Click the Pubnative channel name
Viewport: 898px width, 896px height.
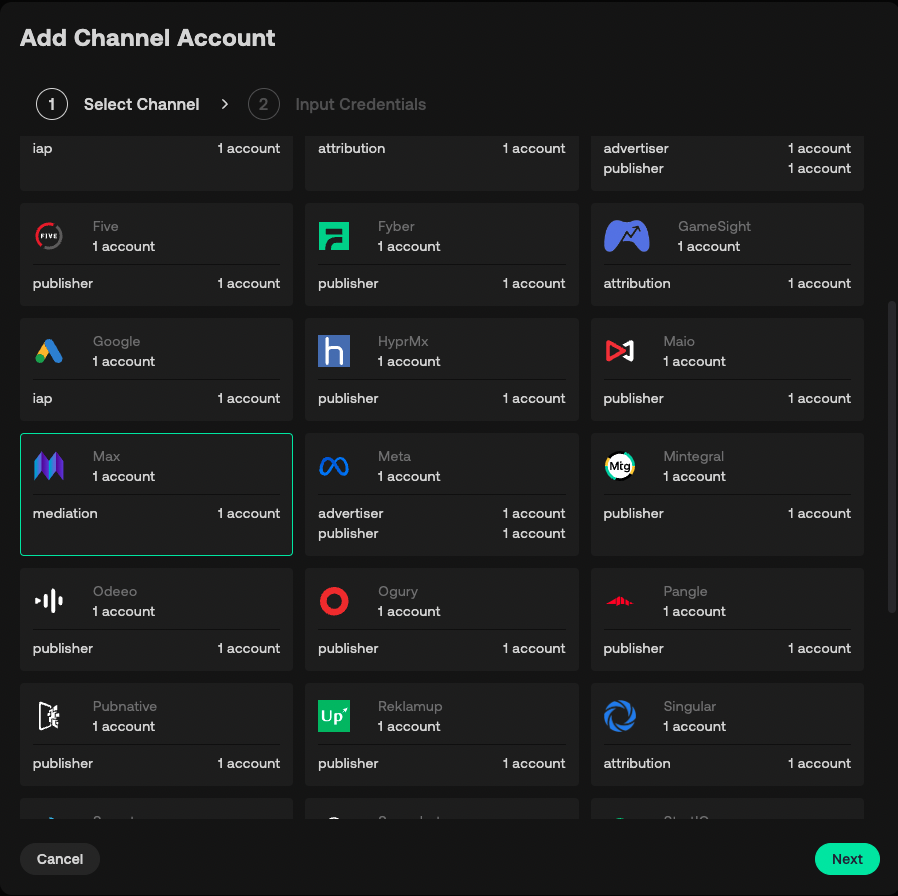(x=125, y=706)
